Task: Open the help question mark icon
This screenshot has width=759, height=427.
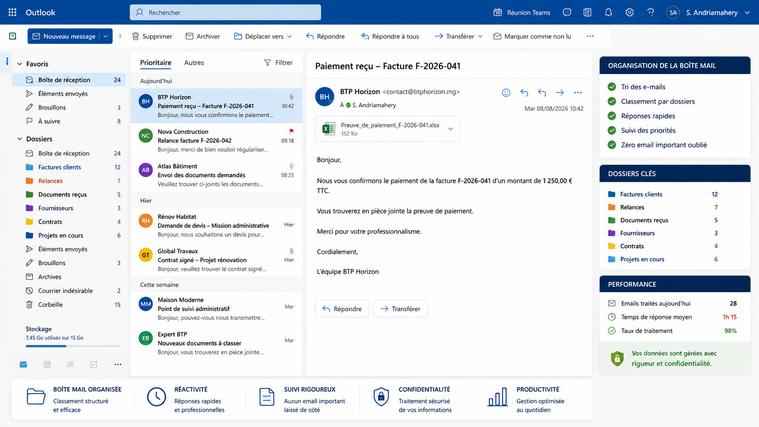Action: tap(651, 12)
